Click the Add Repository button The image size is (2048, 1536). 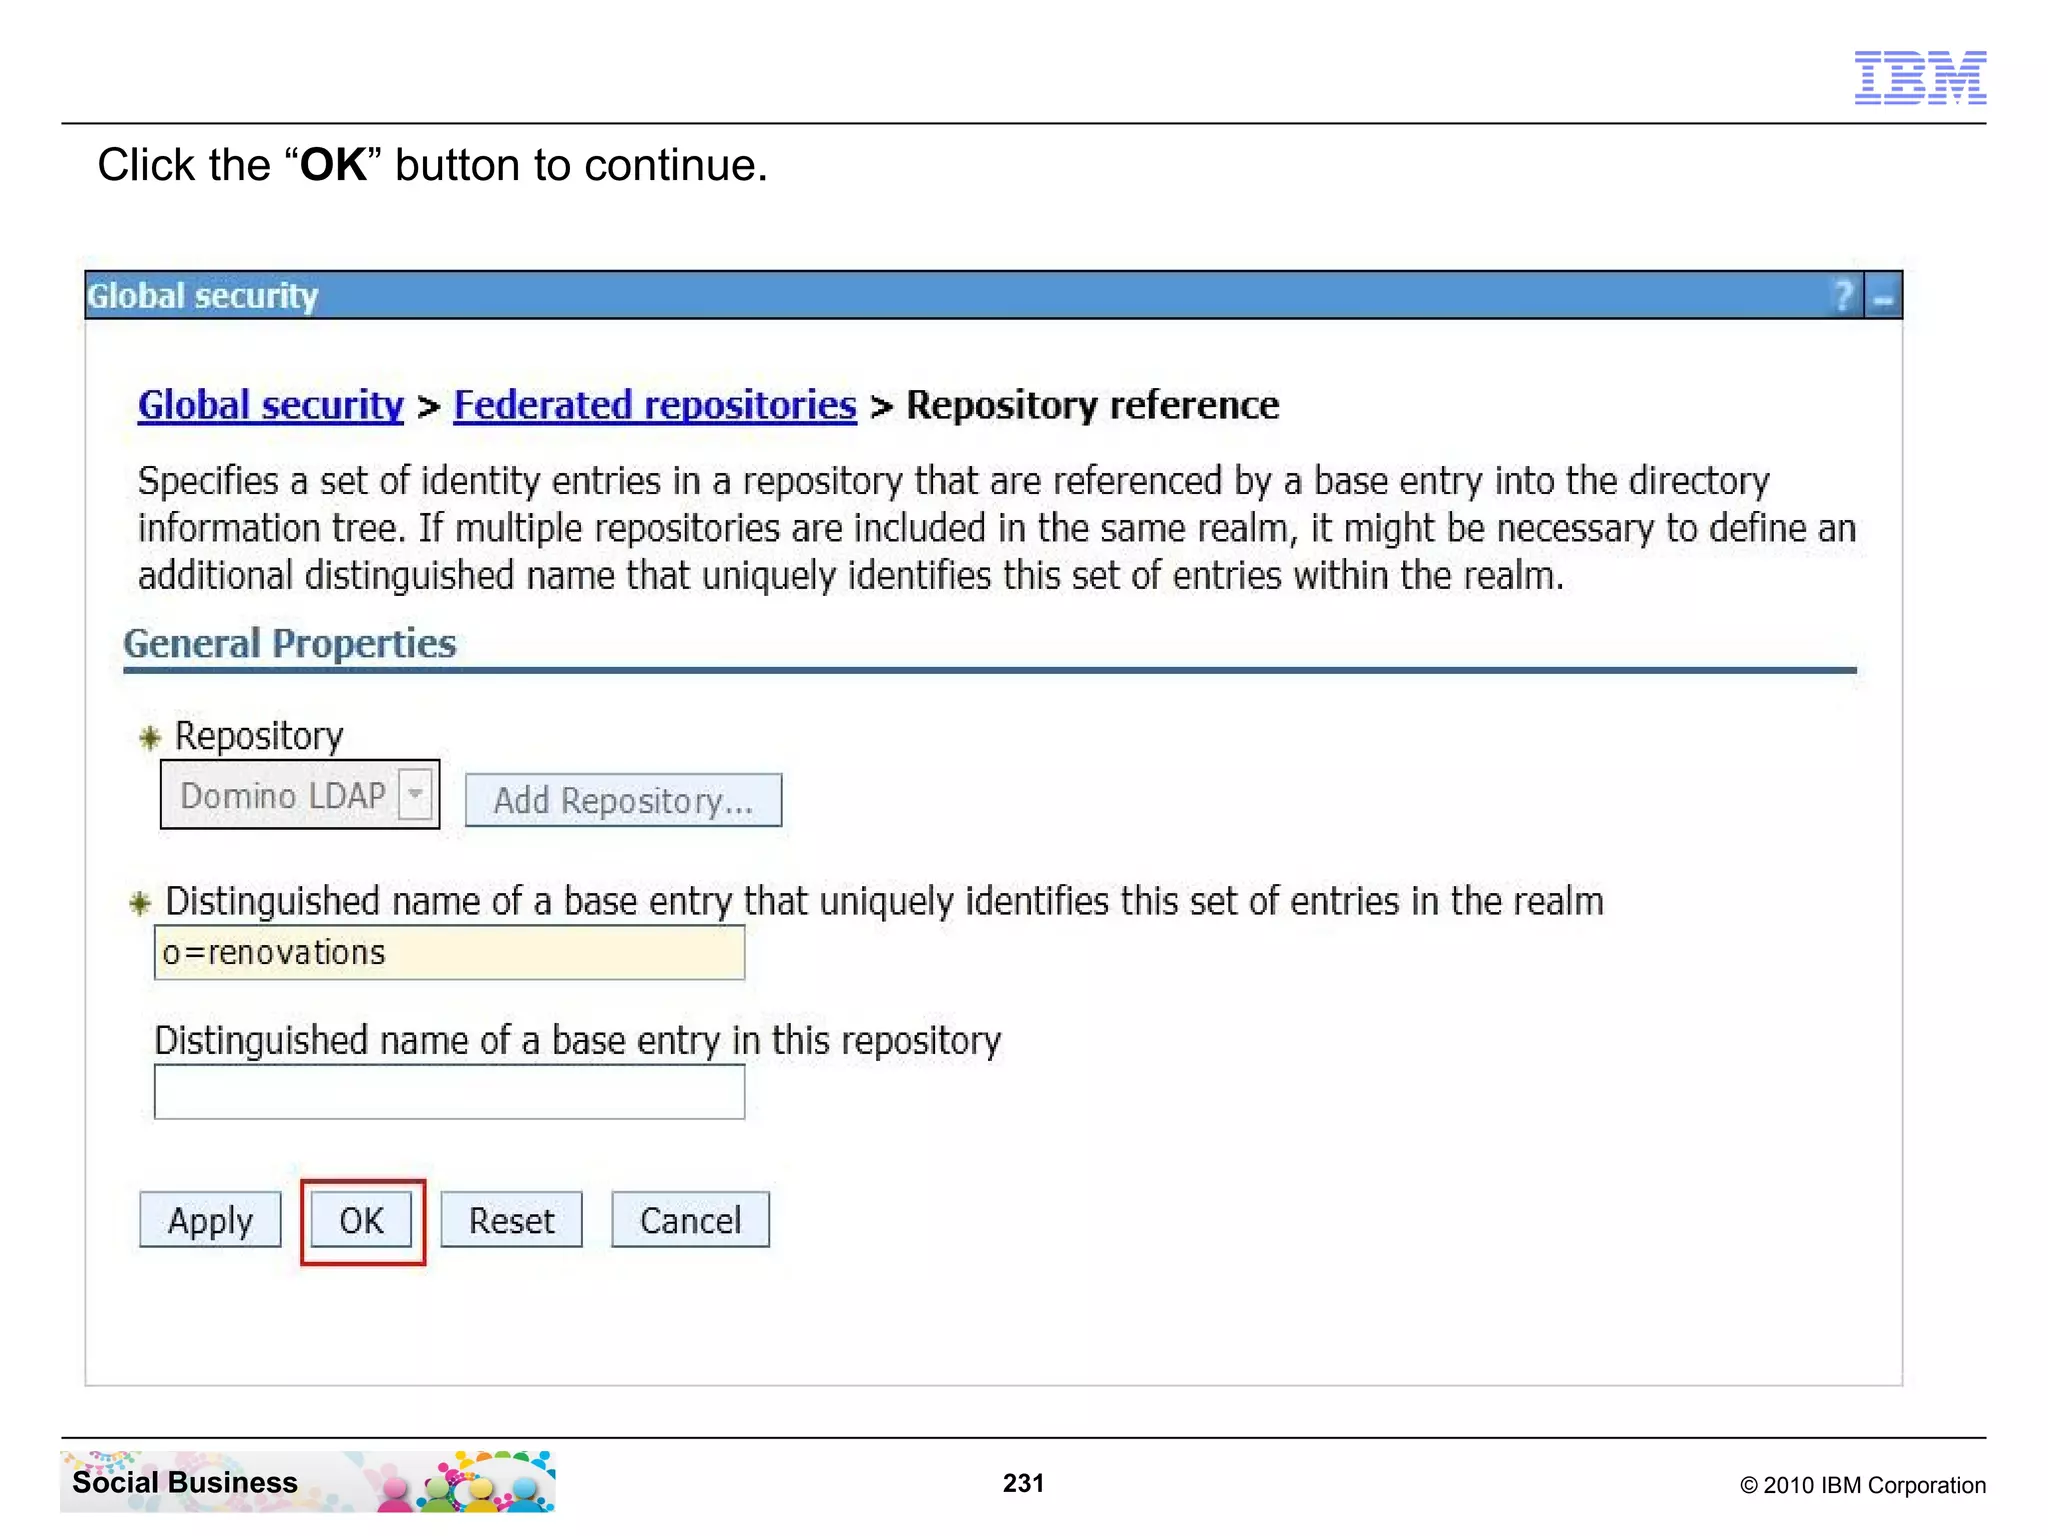623,800
